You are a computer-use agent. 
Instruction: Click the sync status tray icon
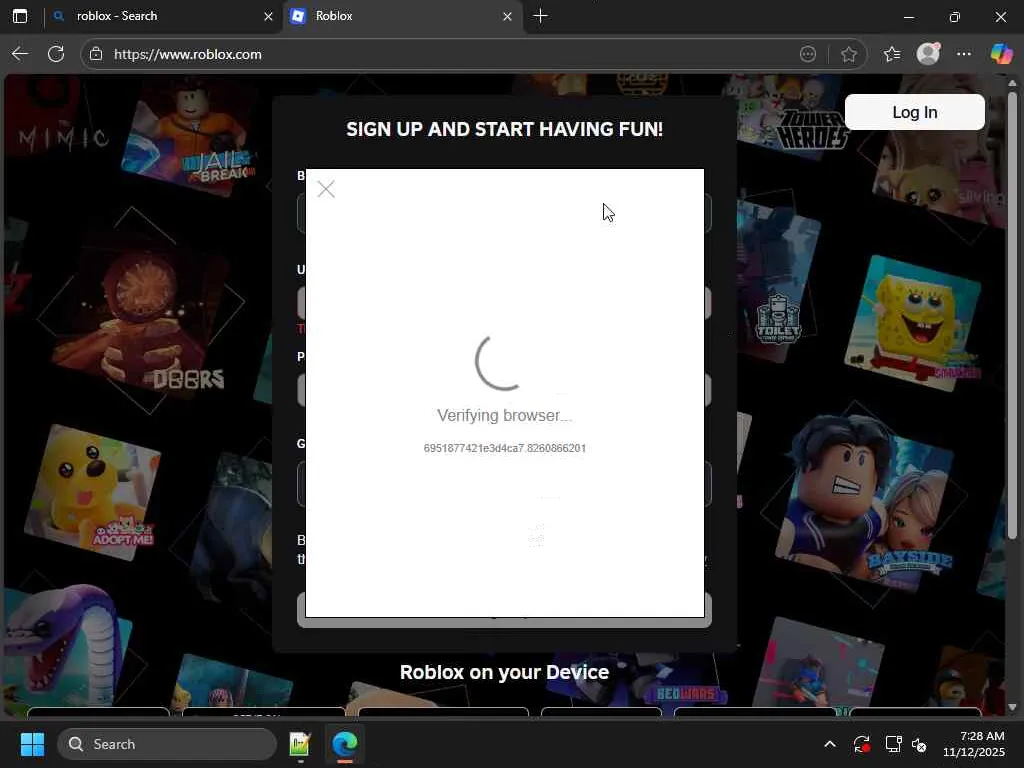(x=861, y=744)
